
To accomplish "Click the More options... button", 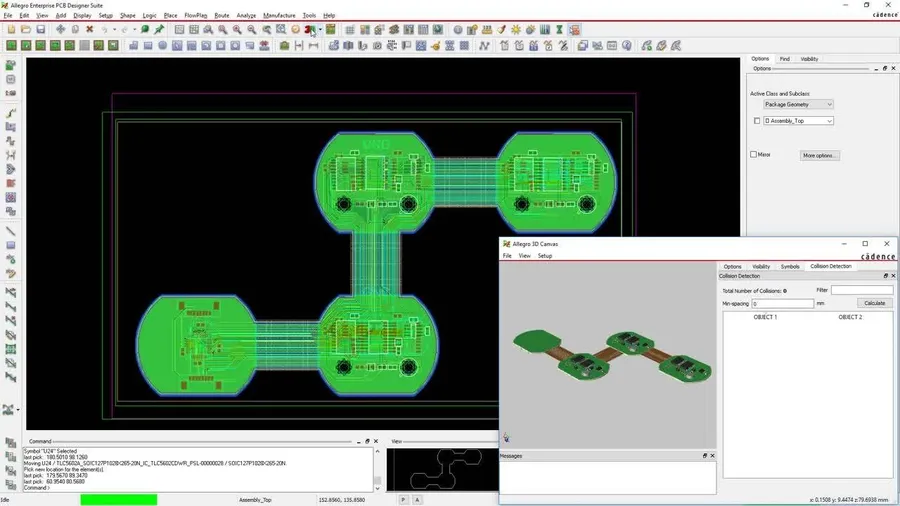I will point(820,155).
